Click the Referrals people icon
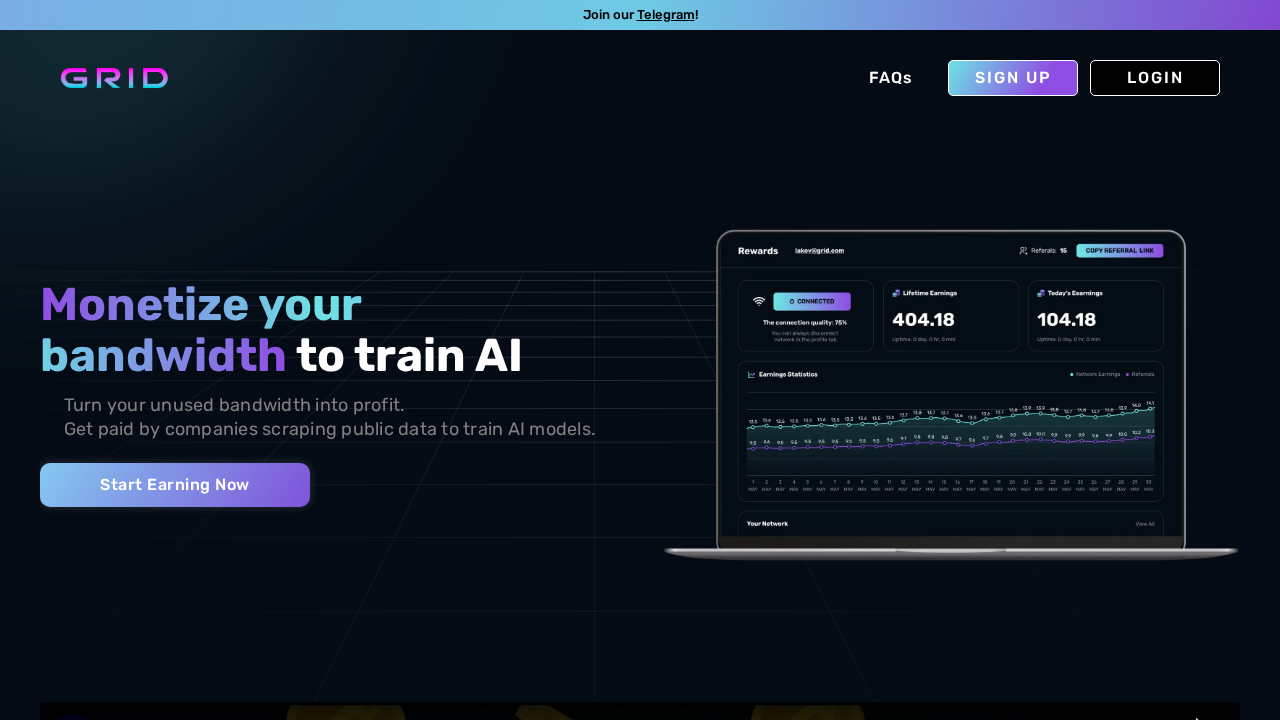The image size is (1280, 720). click(x=1023, y=251)
